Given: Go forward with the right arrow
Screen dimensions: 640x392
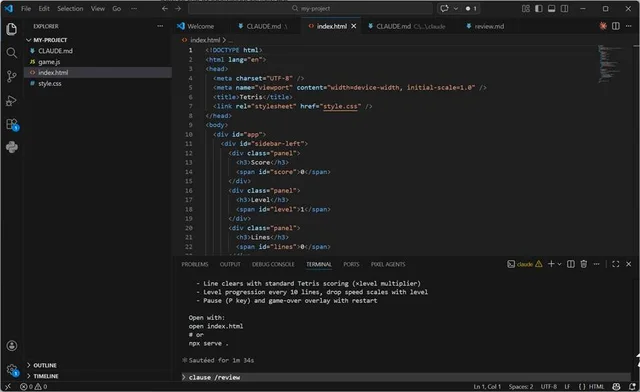Looking at the screenshot, I should point(178,9).
